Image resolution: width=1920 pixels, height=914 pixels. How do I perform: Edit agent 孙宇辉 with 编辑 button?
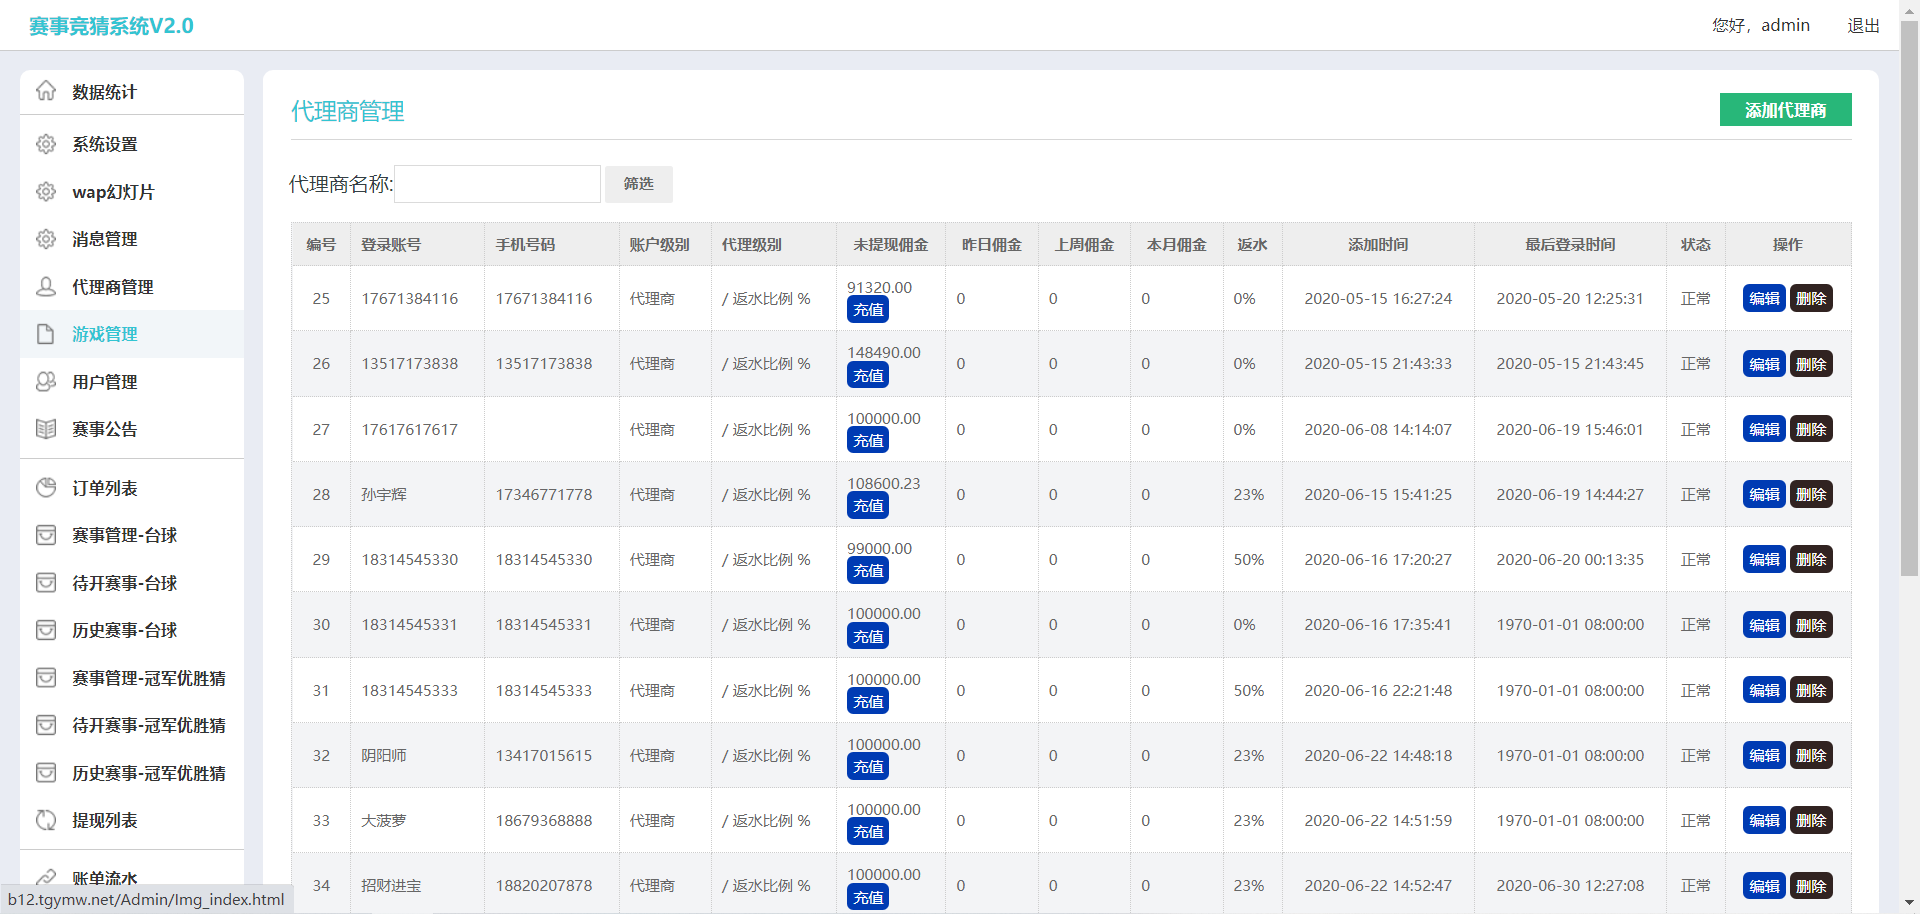pyautogui.click(x=1764, y=495)
